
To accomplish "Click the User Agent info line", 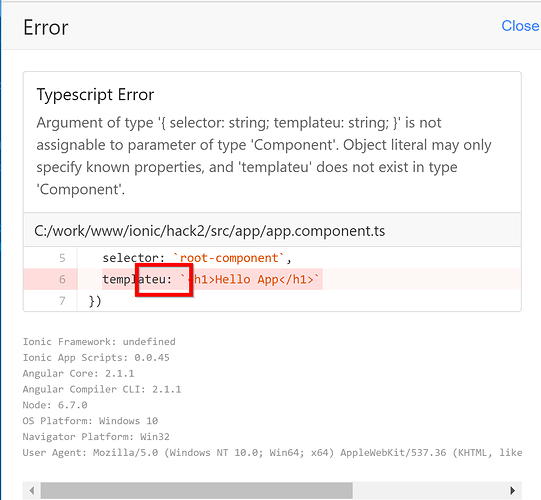I will [272, 453].
